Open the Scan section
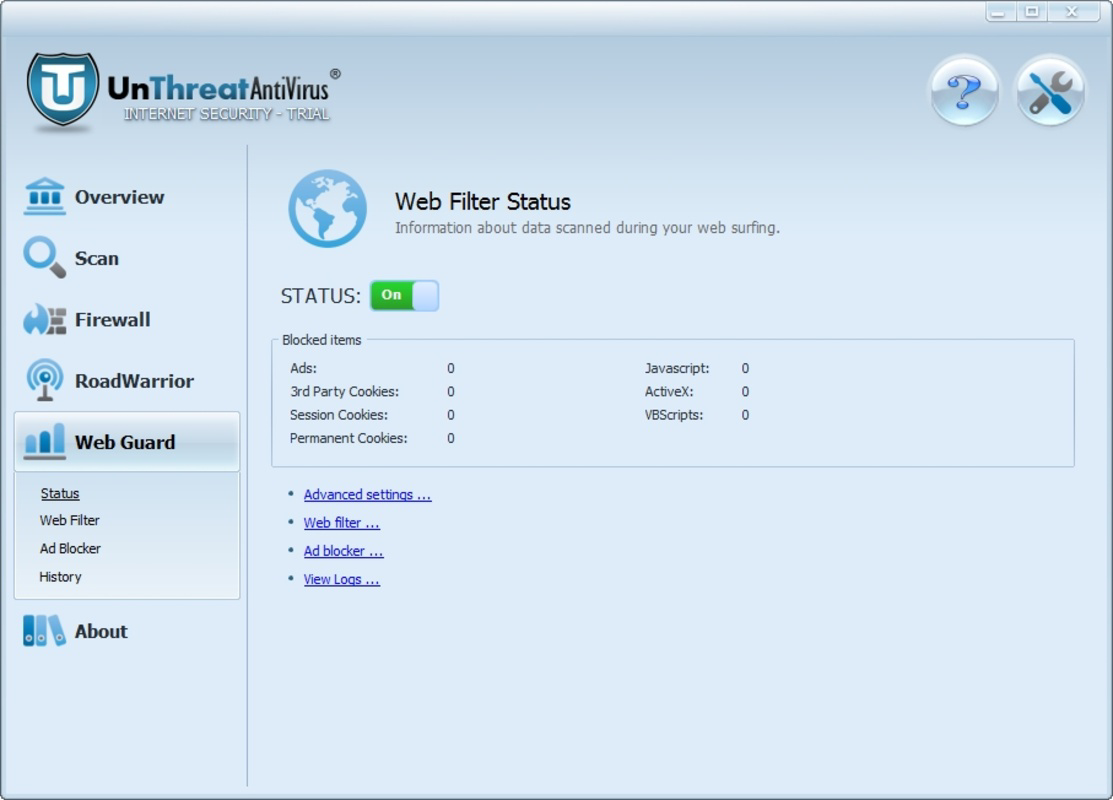Screen dimensions: 1113x800 pyautogui.click(x=97, y=258)
